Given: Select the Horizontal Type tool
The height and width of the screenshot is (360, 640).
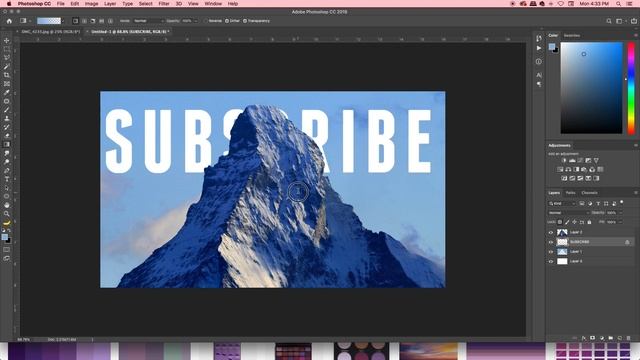Looking at the screenshot, I should coord(7,179).
